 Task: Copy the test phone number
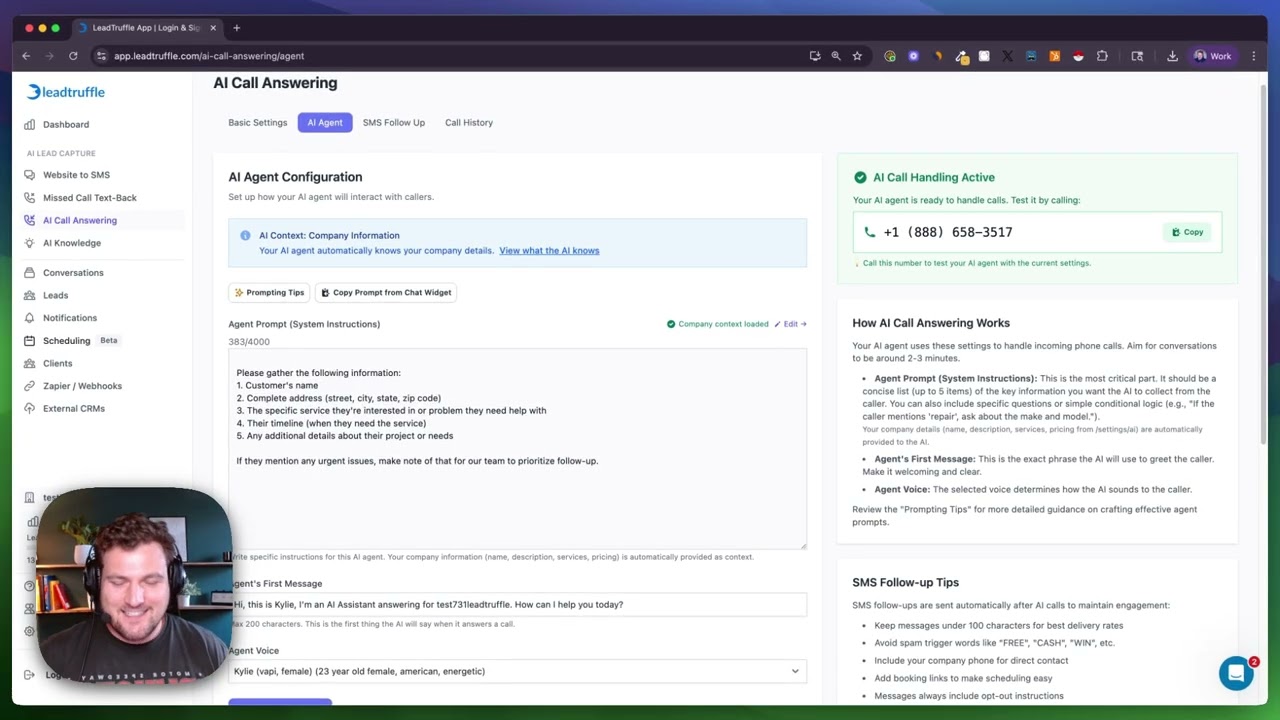pos(1188,232)
